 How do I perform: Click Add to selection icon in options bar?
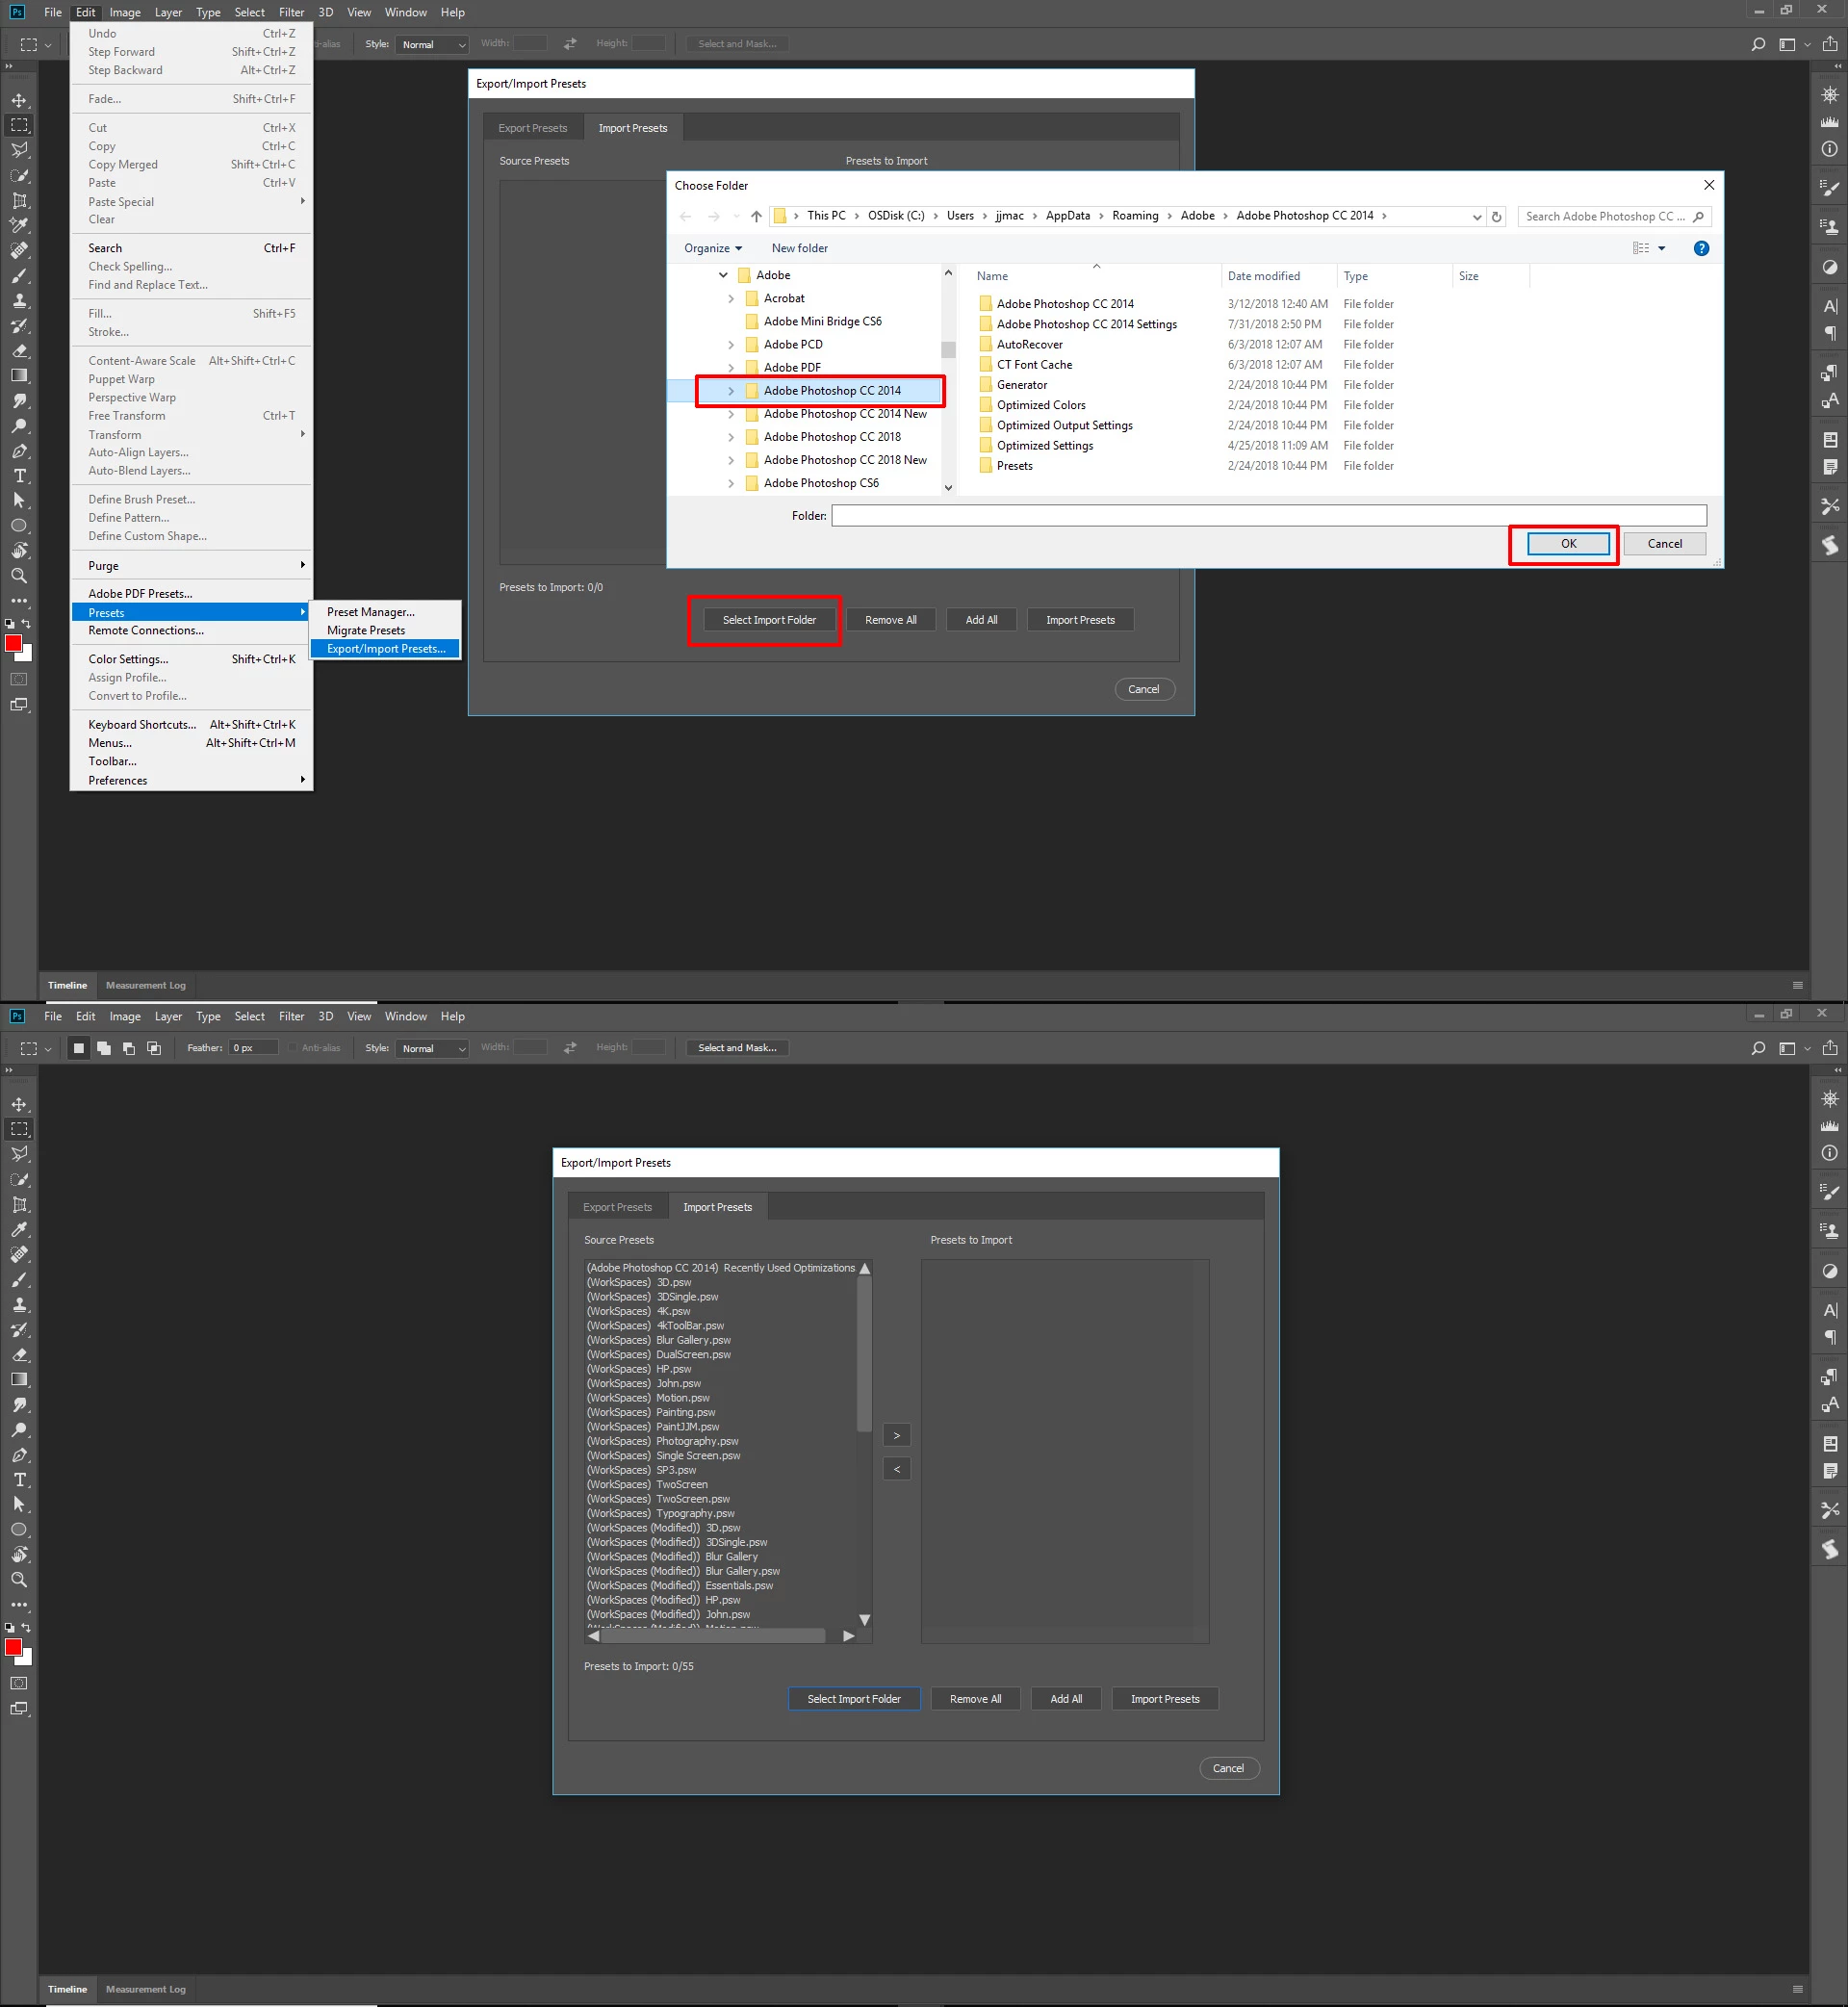click(104, 1048)
